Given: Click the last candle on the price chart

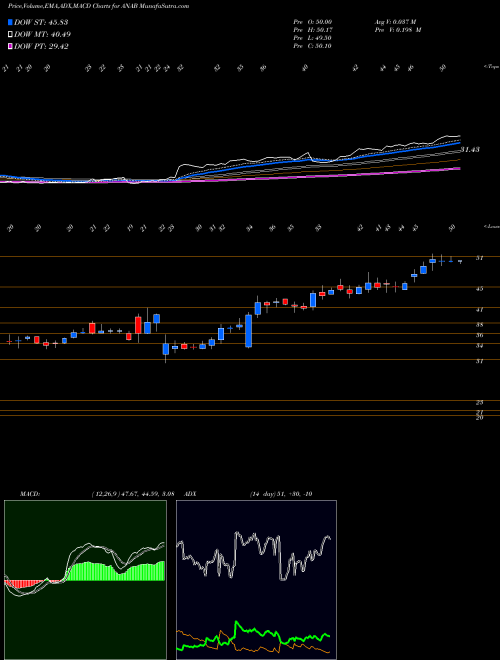Looking at the screenshot, I should (x=460, y=261).
